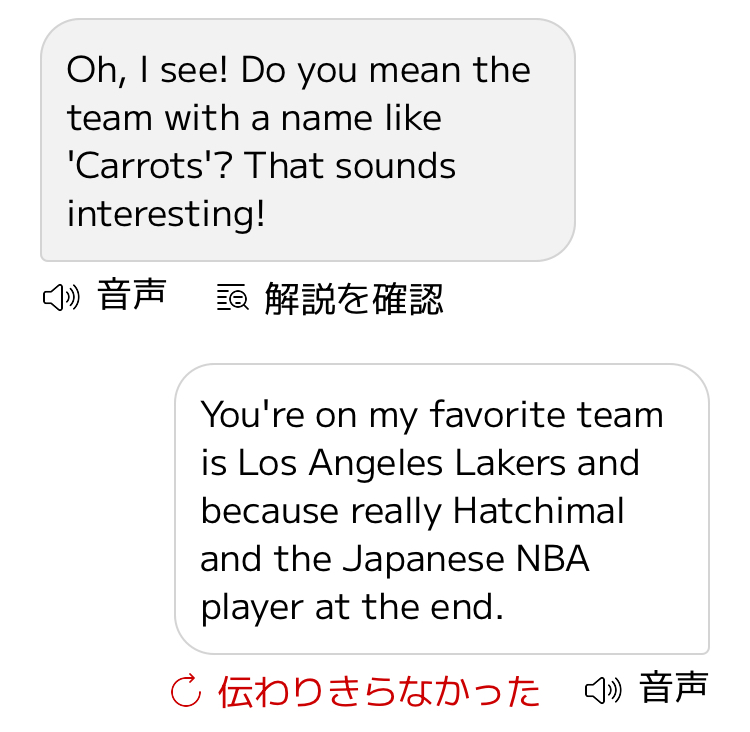Click 'interesting!' in the gray bubble
The width and height of the screenshot is (750, 732).
click(166, 213)
